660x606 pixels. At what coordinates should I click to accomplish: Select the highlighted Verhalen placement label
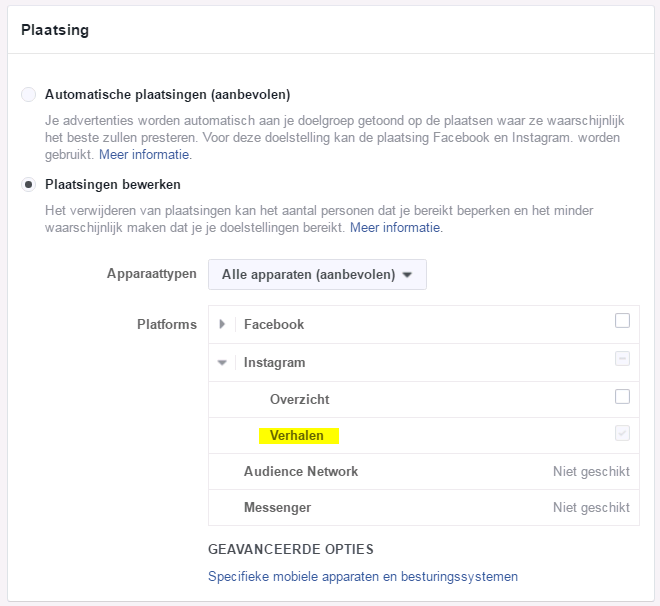[x=298, y=436]
